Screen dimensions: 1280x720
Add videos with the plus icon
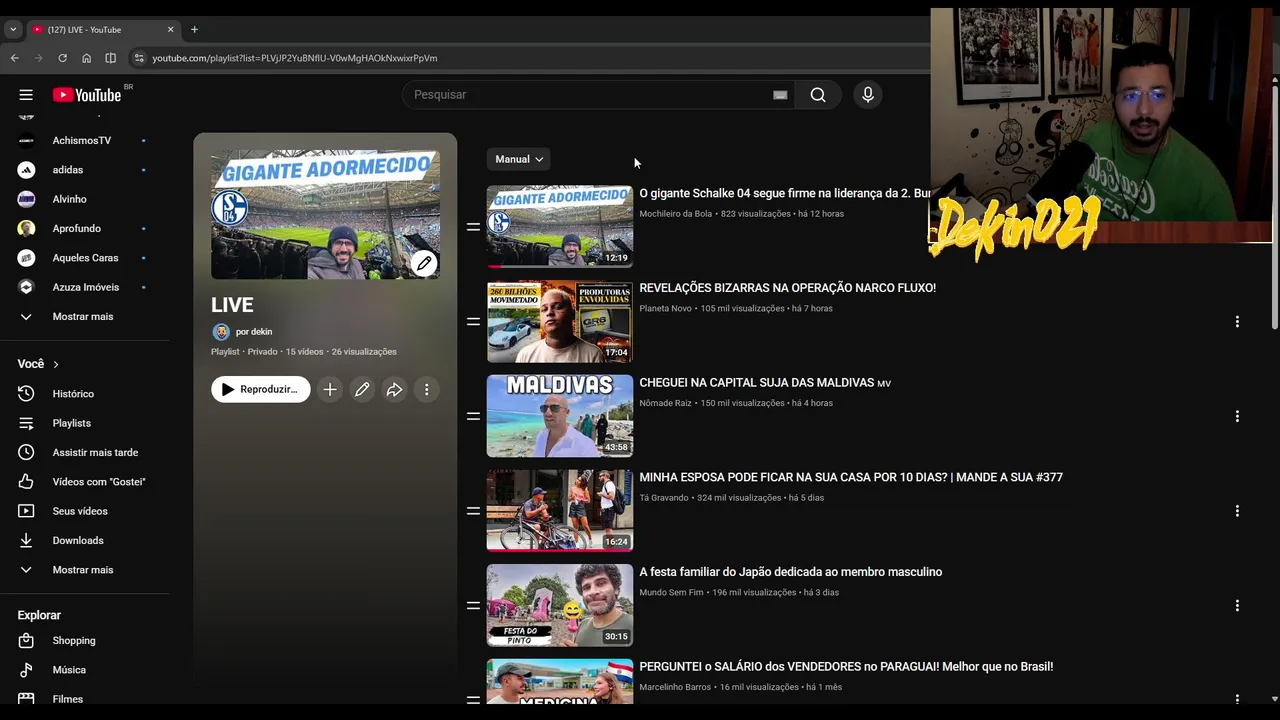(x=330, y=389)
